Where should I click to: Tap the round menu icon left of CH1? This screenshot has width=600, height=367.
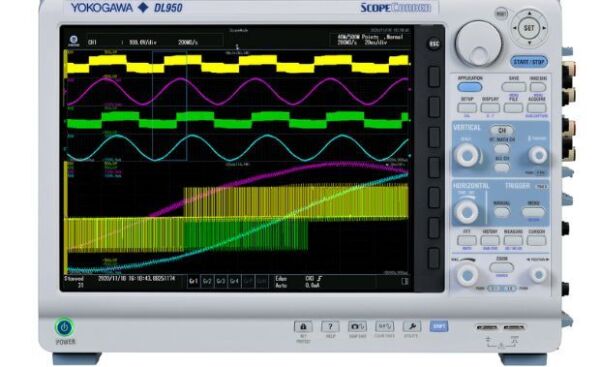click(73, 40)
